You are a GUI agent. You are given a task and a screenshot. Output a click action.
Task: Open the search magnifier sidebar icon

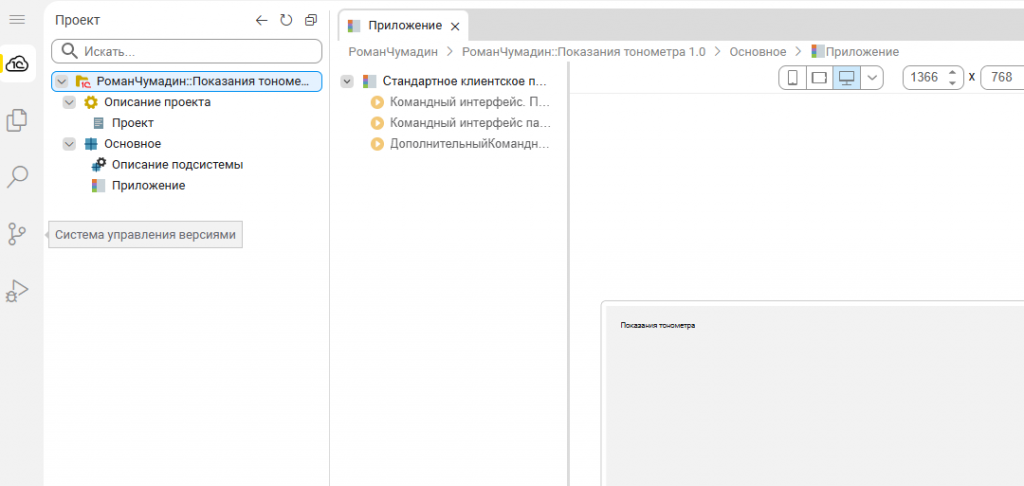point(17,177)
